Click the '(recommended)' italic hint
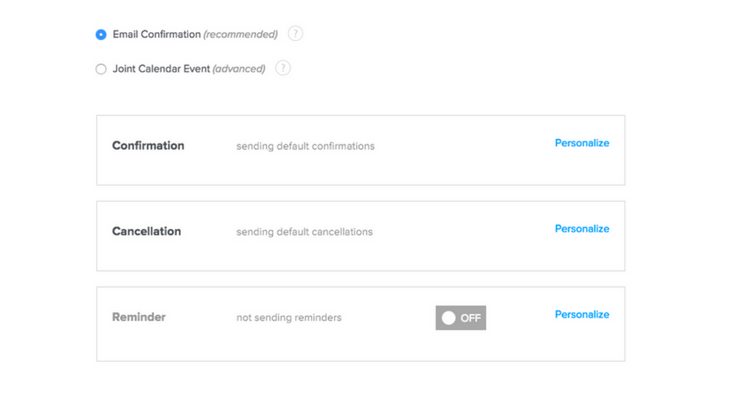The image size is (750, 400). click(x=241, y=35)
